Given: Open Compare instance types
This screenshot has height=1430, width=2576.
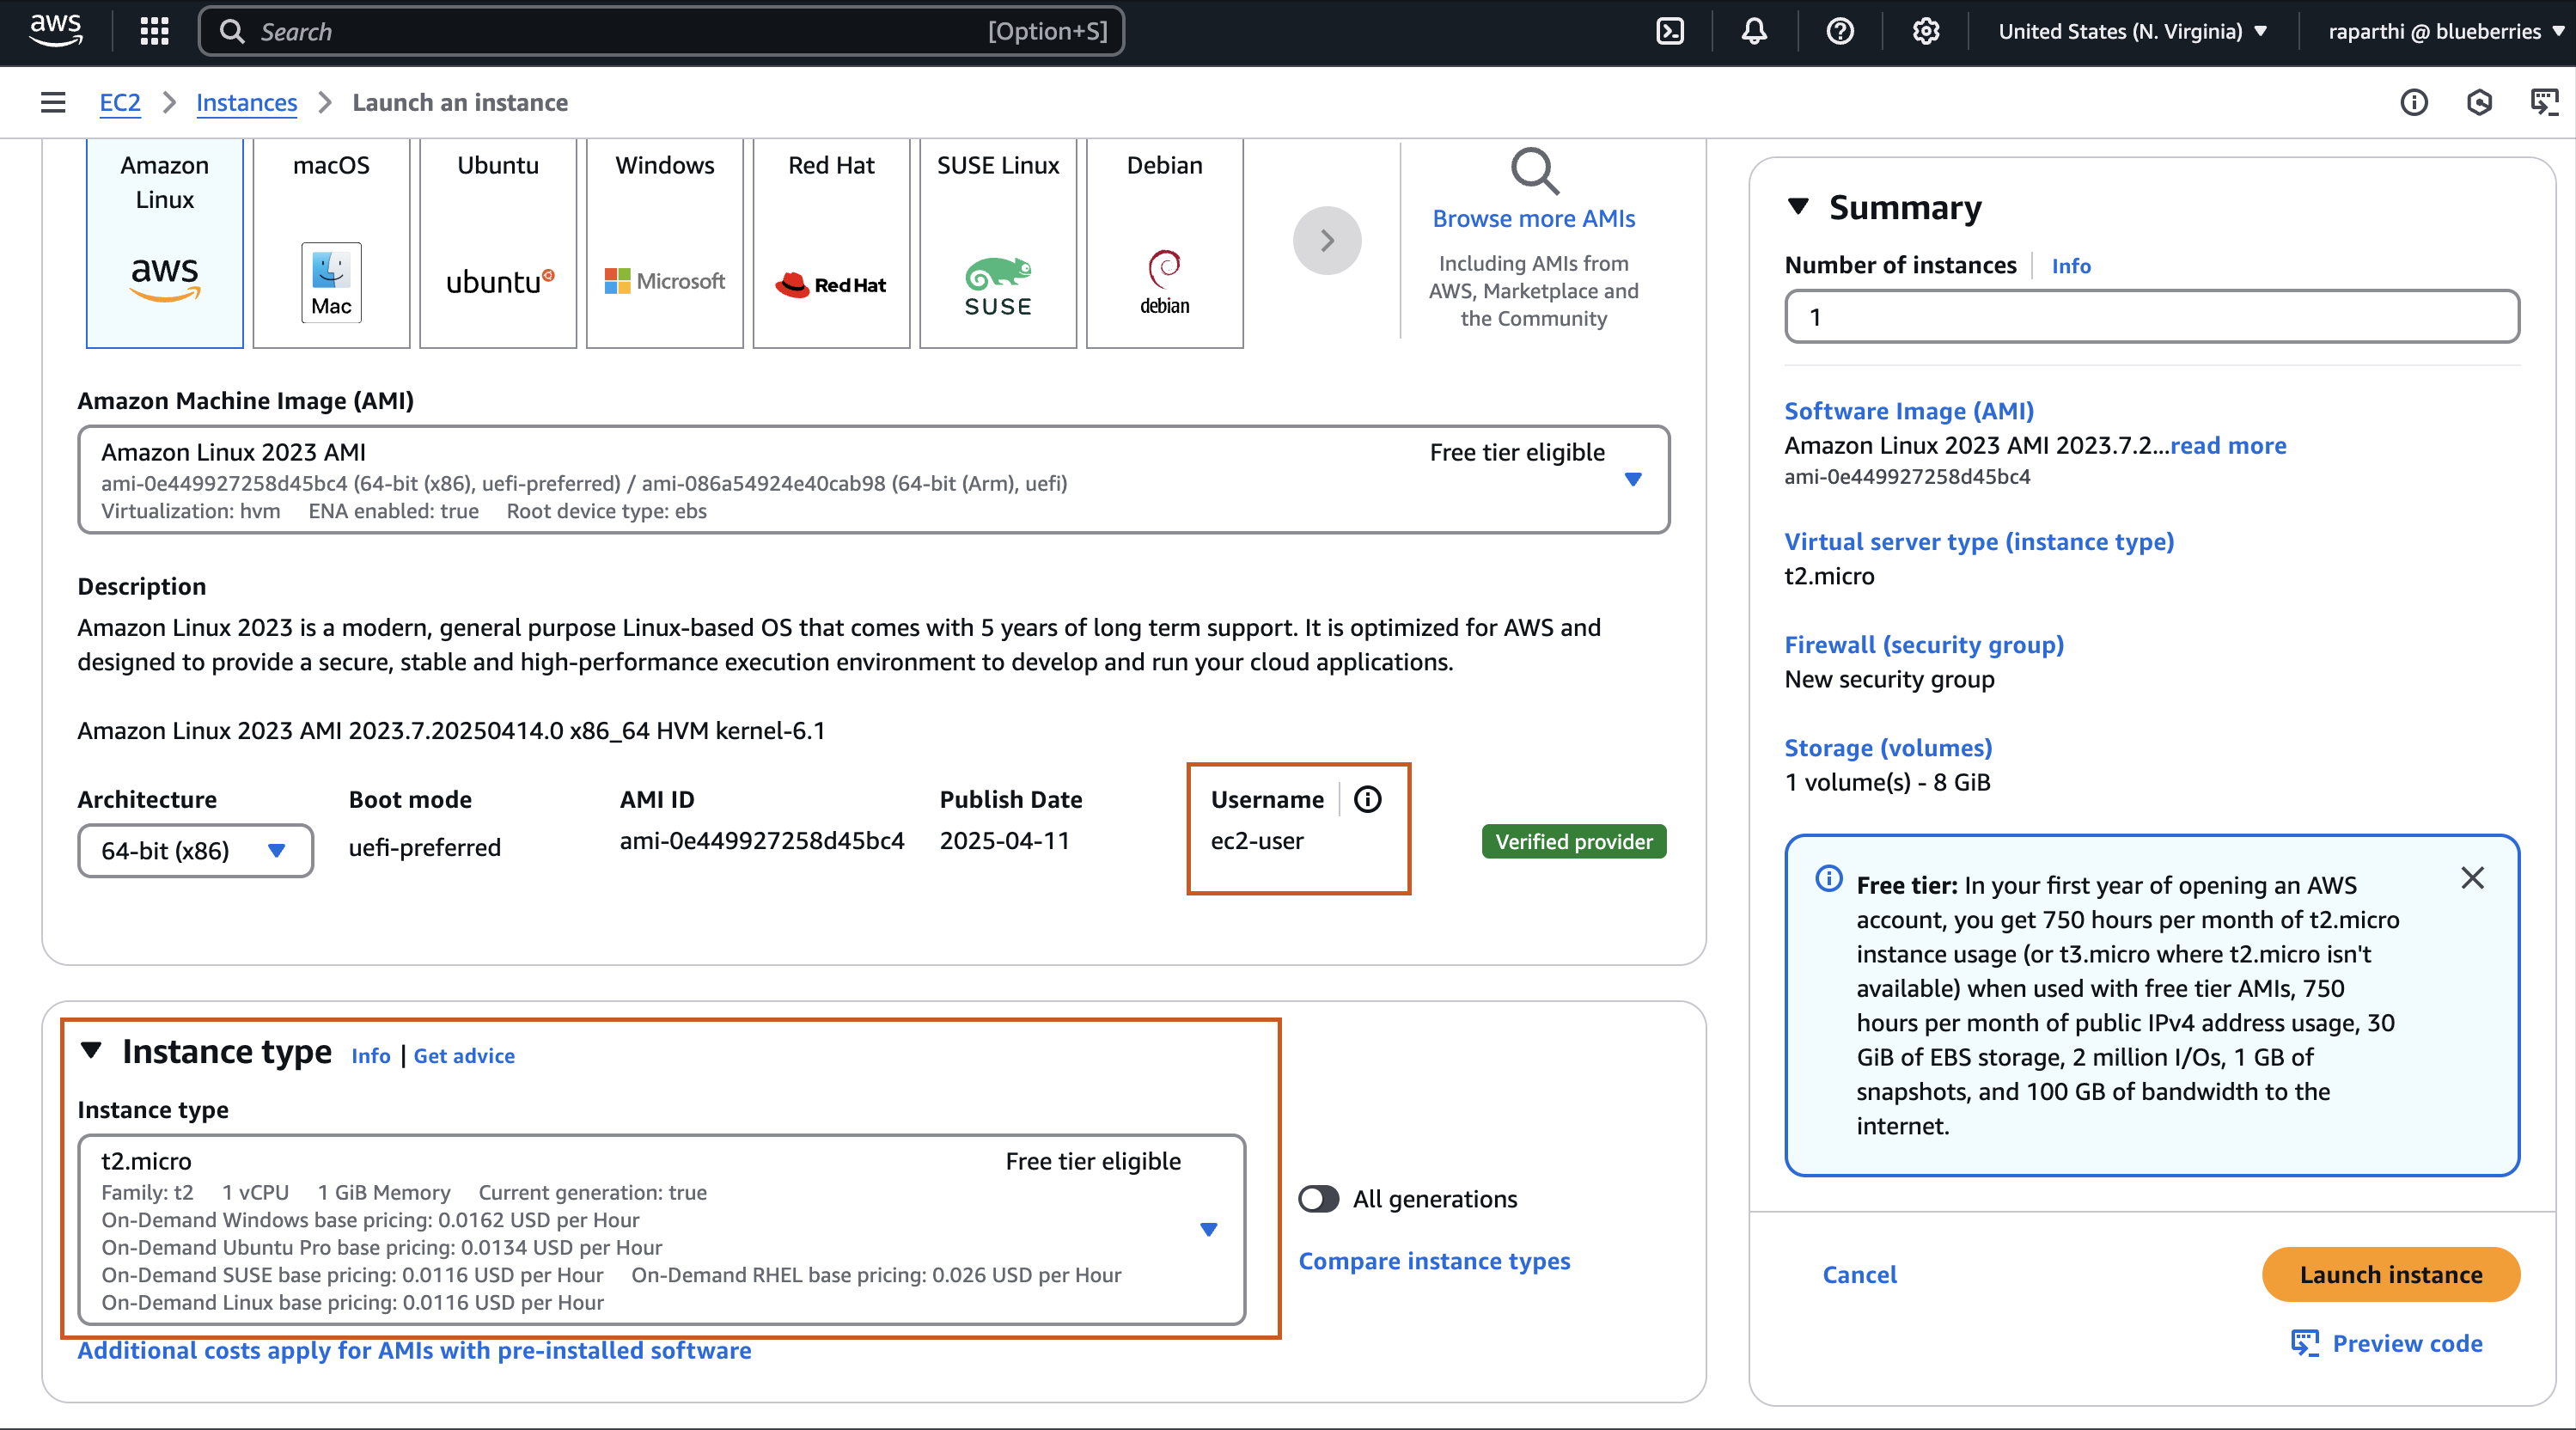Looking at the screenshot, I should pyautogui.click(x=1434, y=1261).
